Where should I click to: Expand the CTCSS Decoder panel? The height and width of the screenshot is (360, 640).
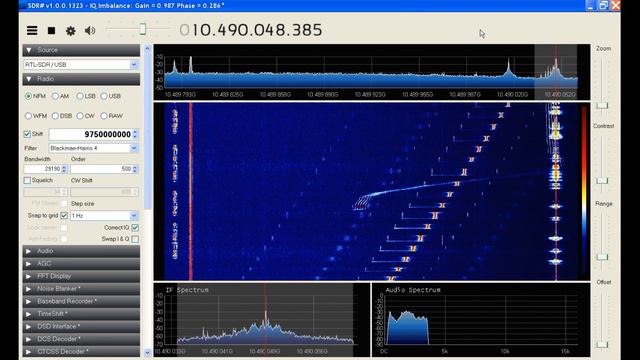click(81, 351)
